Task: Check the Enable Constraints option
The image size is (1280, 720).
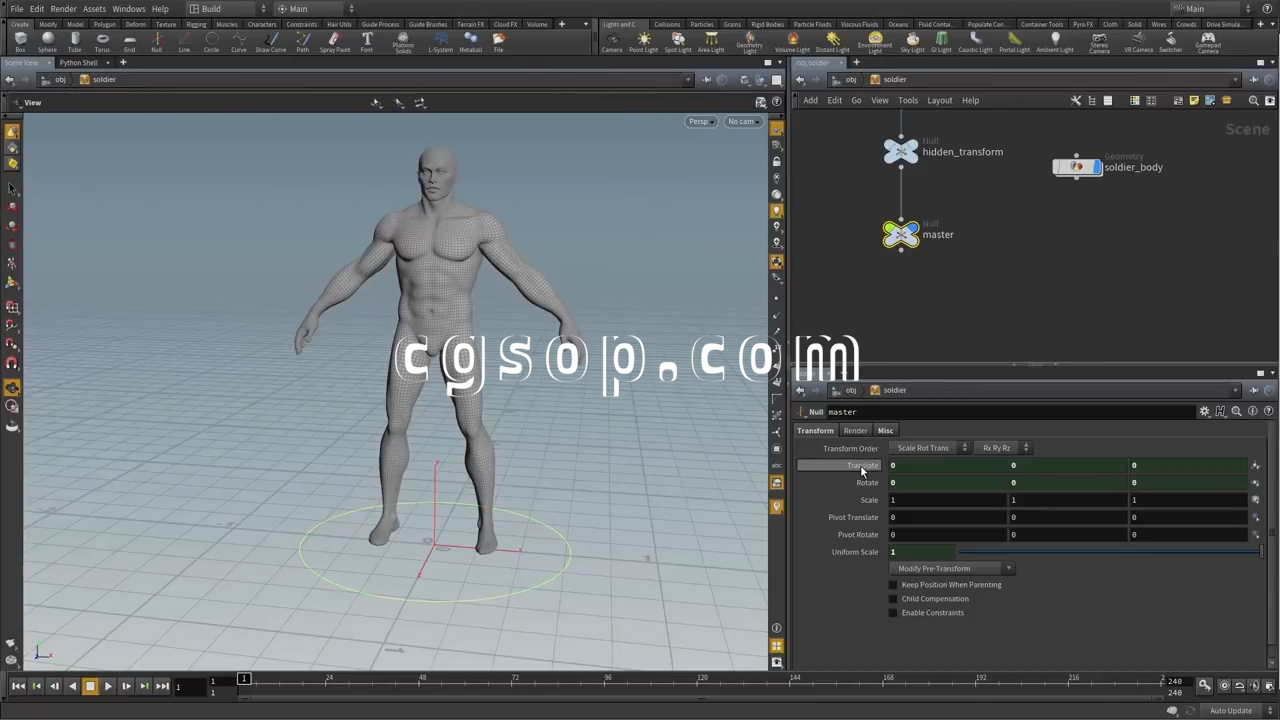Action: click(x=893, y=613)
